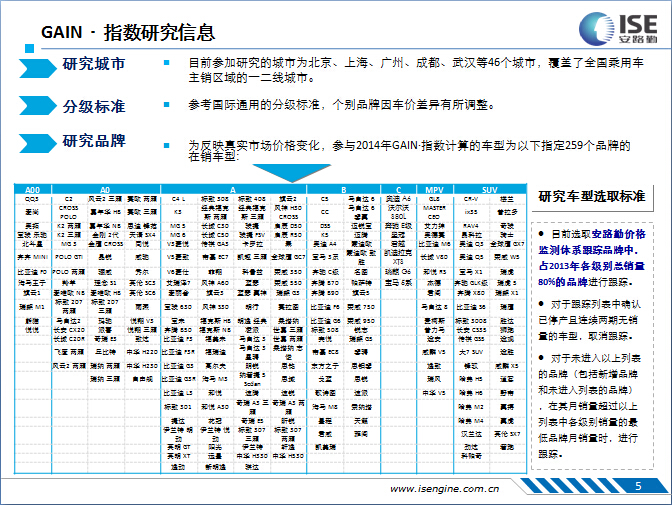
Task: Select the 宝马 X1 cell
Action: (471, 272)
